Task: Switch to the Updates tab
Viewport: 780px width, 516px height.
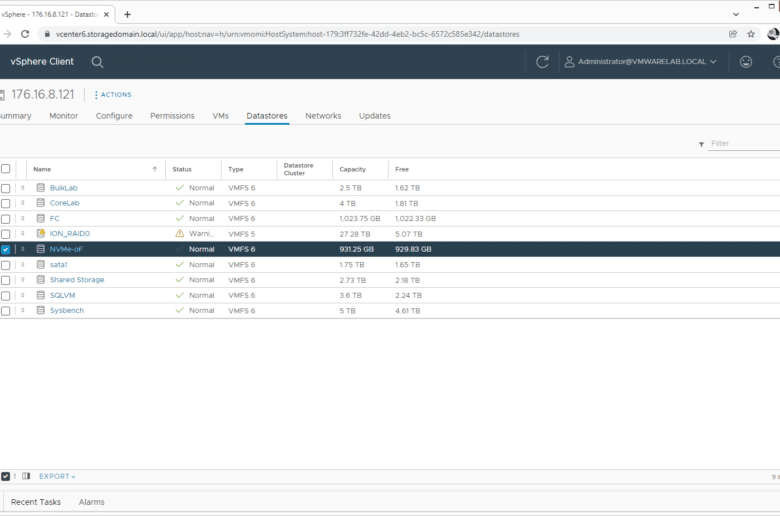Action: (375, 115)
